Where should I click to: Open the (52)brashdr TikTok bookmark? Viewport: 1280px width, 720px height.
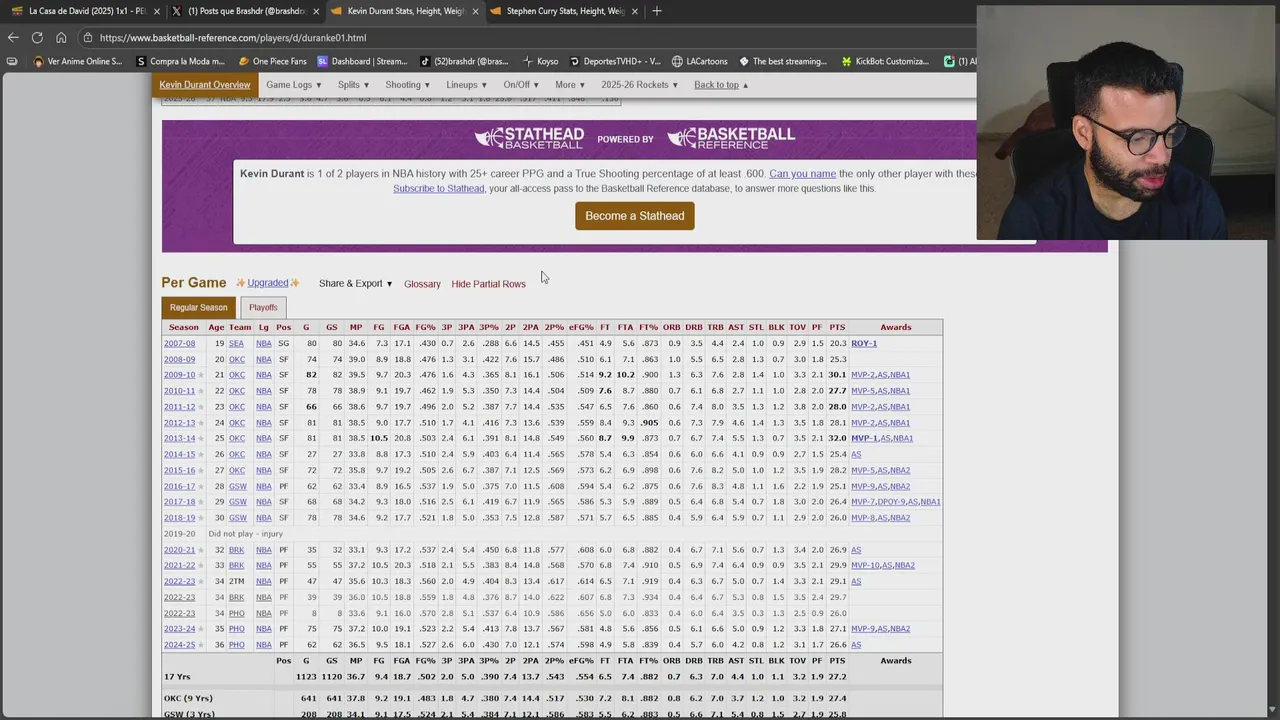[x=464, y=61]
